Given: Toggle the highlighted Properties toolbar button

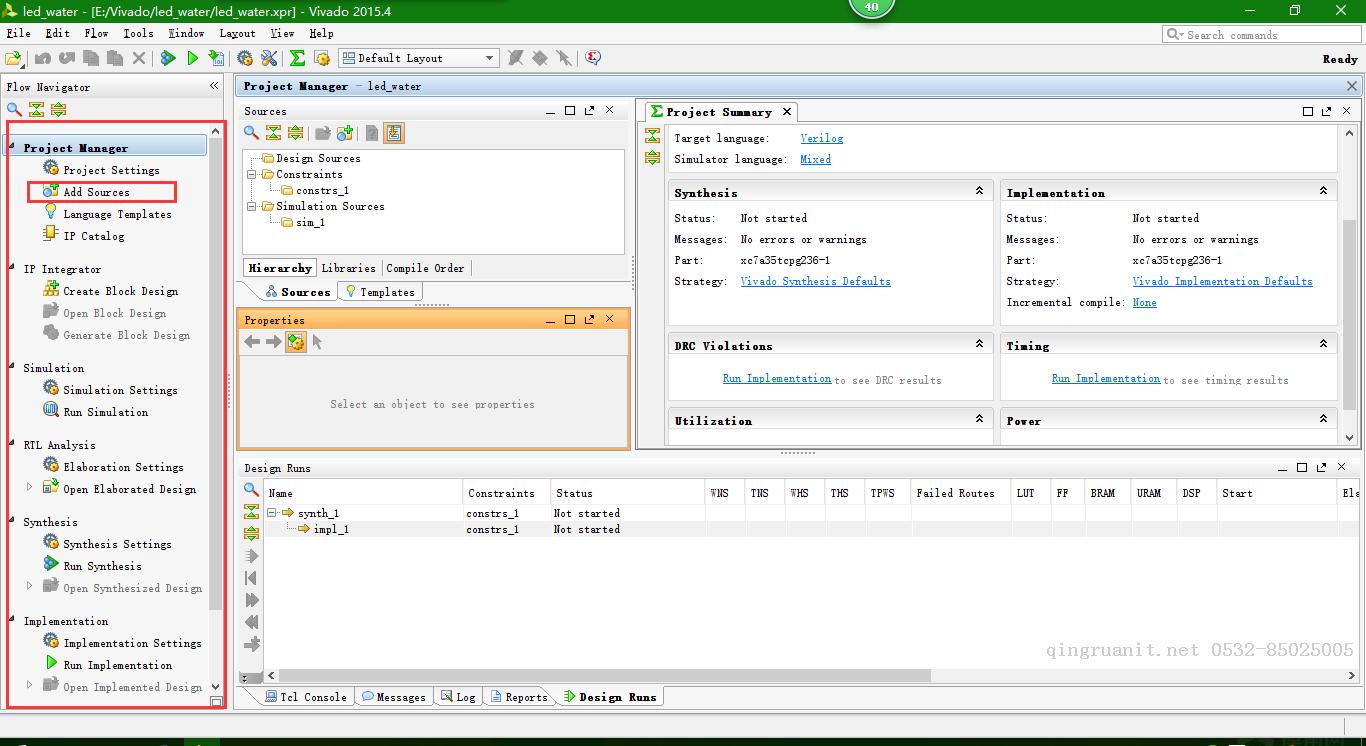Looking at the screenshot, I should 296,342.
